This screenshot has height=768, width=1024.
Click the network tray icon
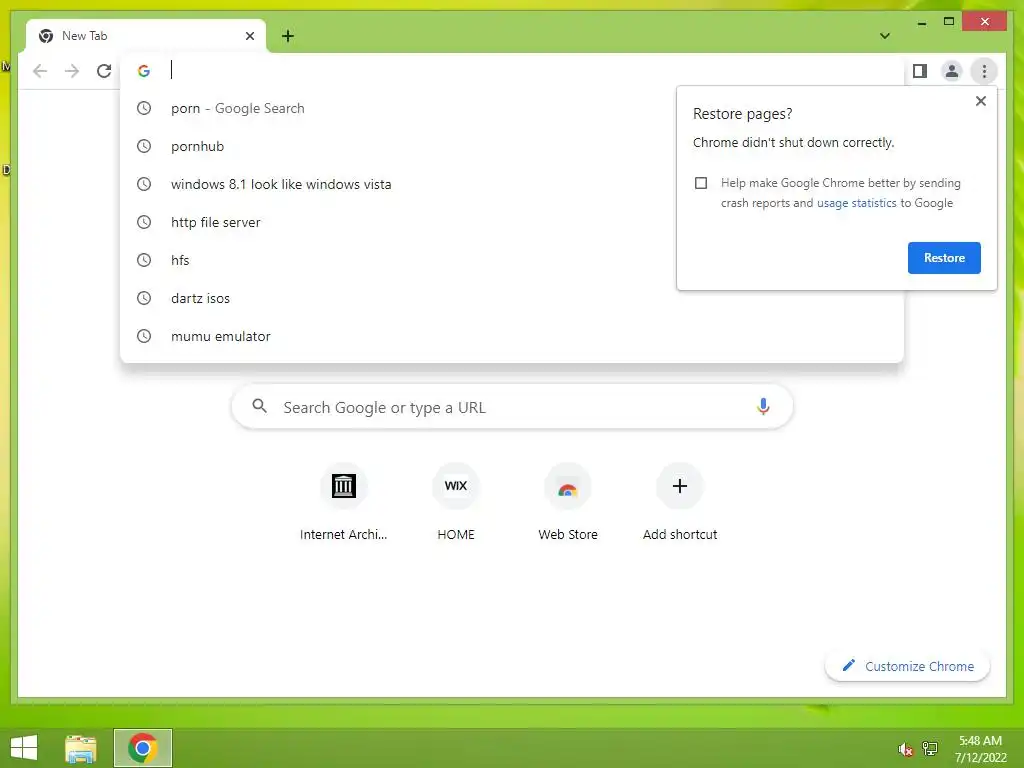coord(929,748)
